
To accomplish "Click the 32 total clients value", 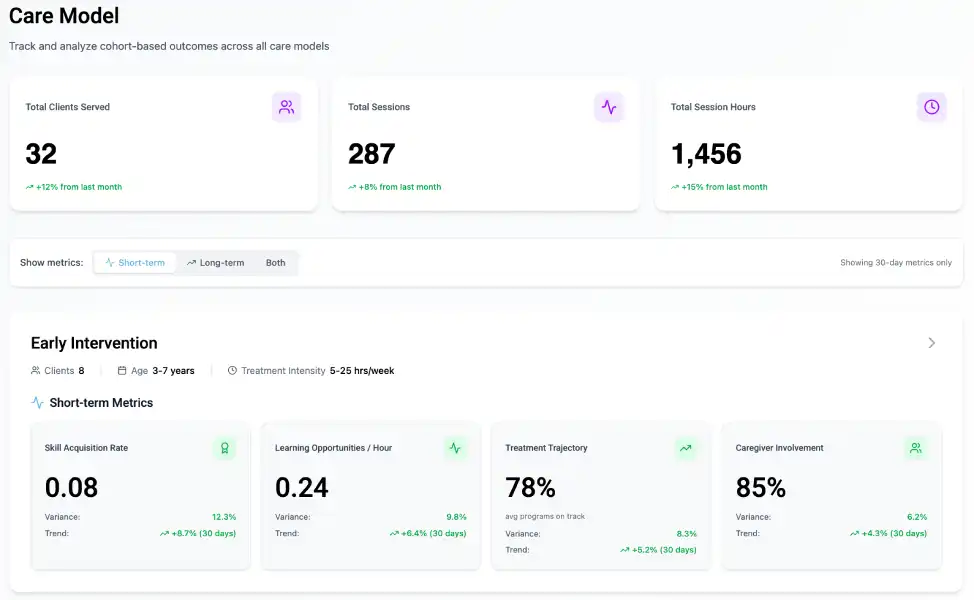I will click(x=41, y=154).
